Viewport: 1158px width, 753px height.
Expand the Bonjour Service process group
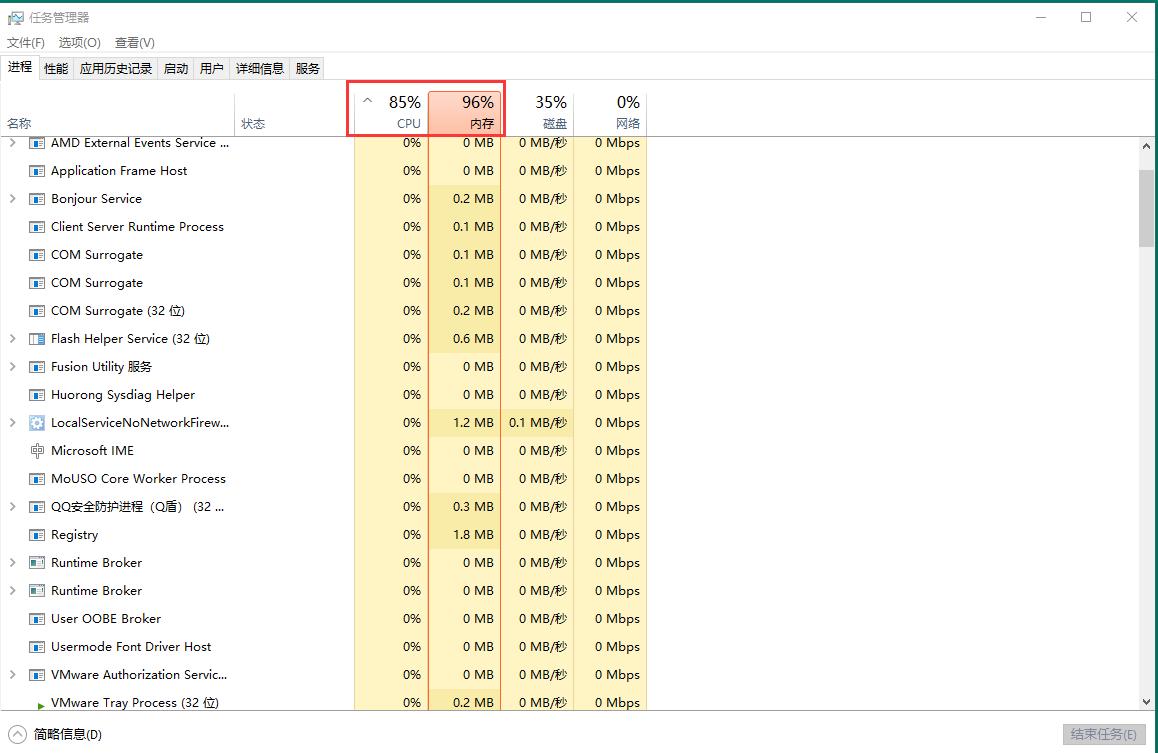pyautogui.click(x=12, y=199)
